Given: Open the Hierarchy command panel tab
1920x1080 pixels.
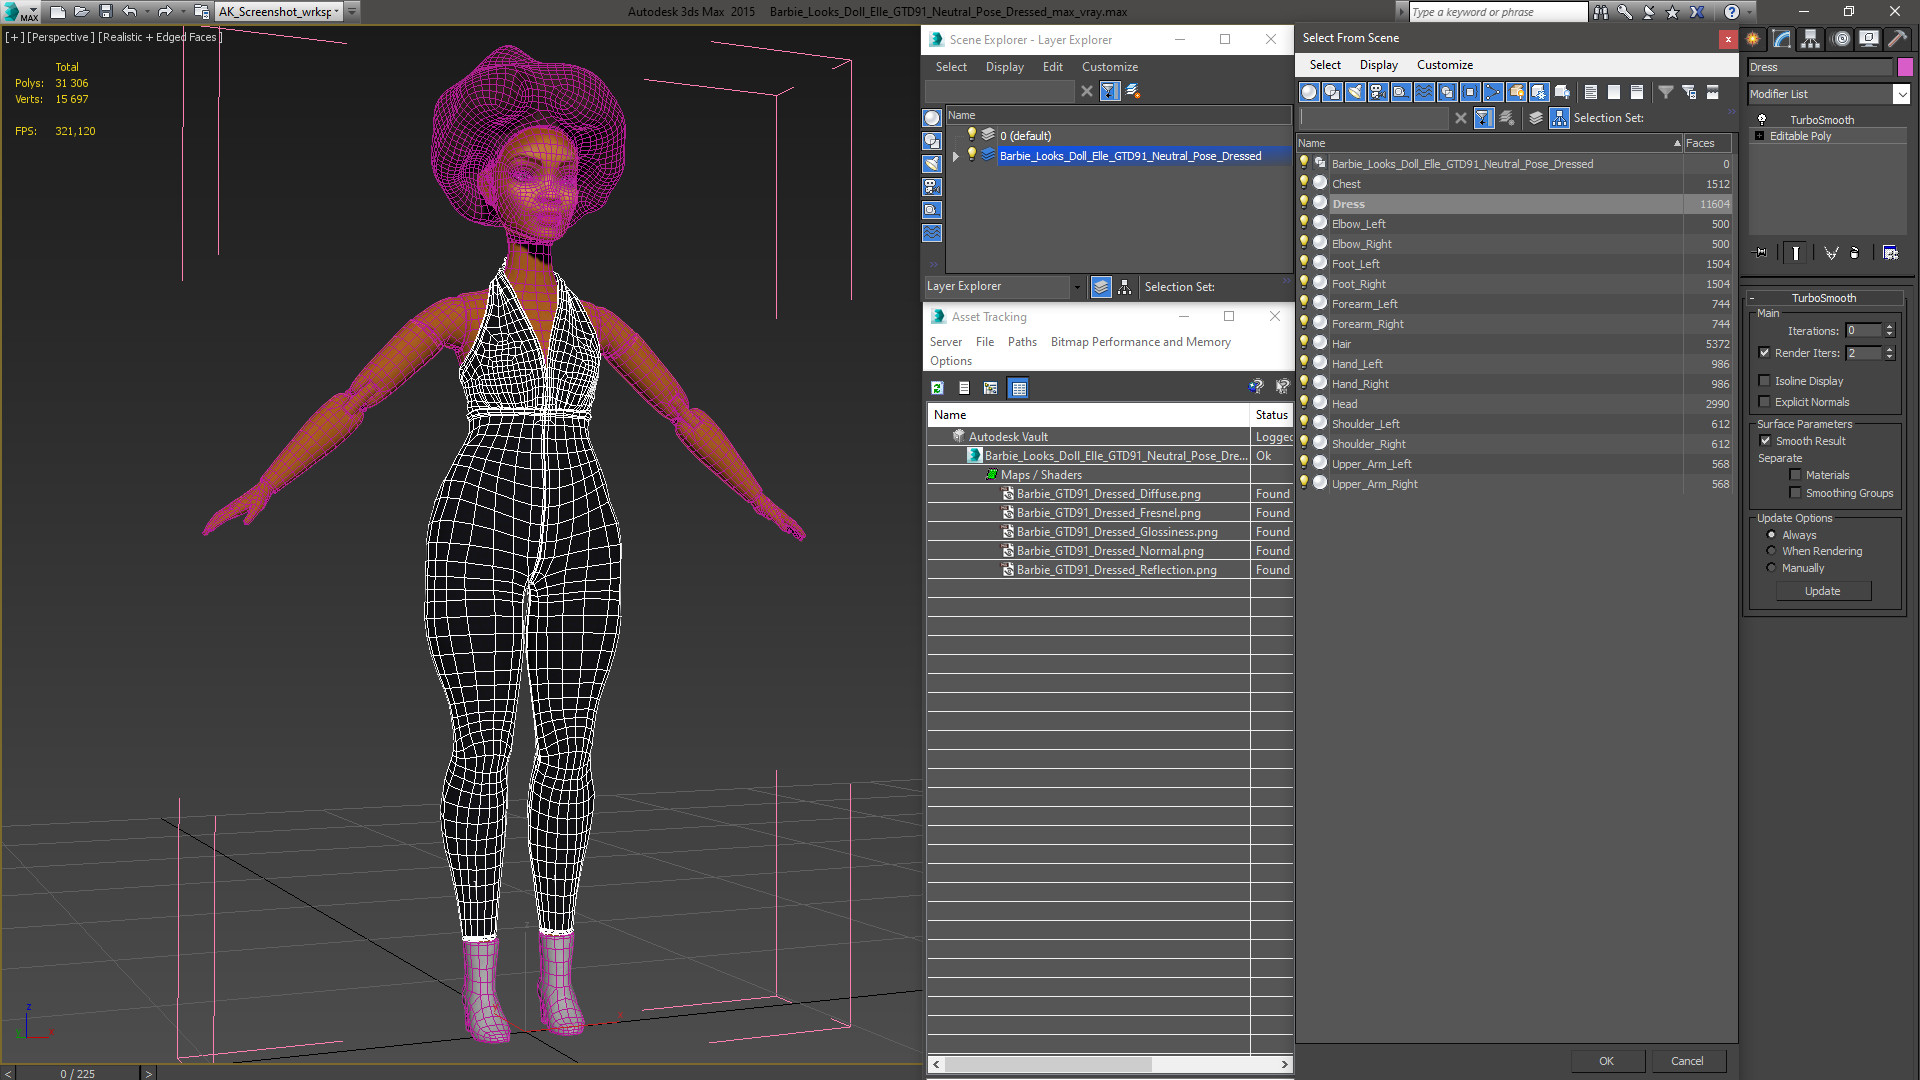Looking at the screenshot, I should 1811,39.
